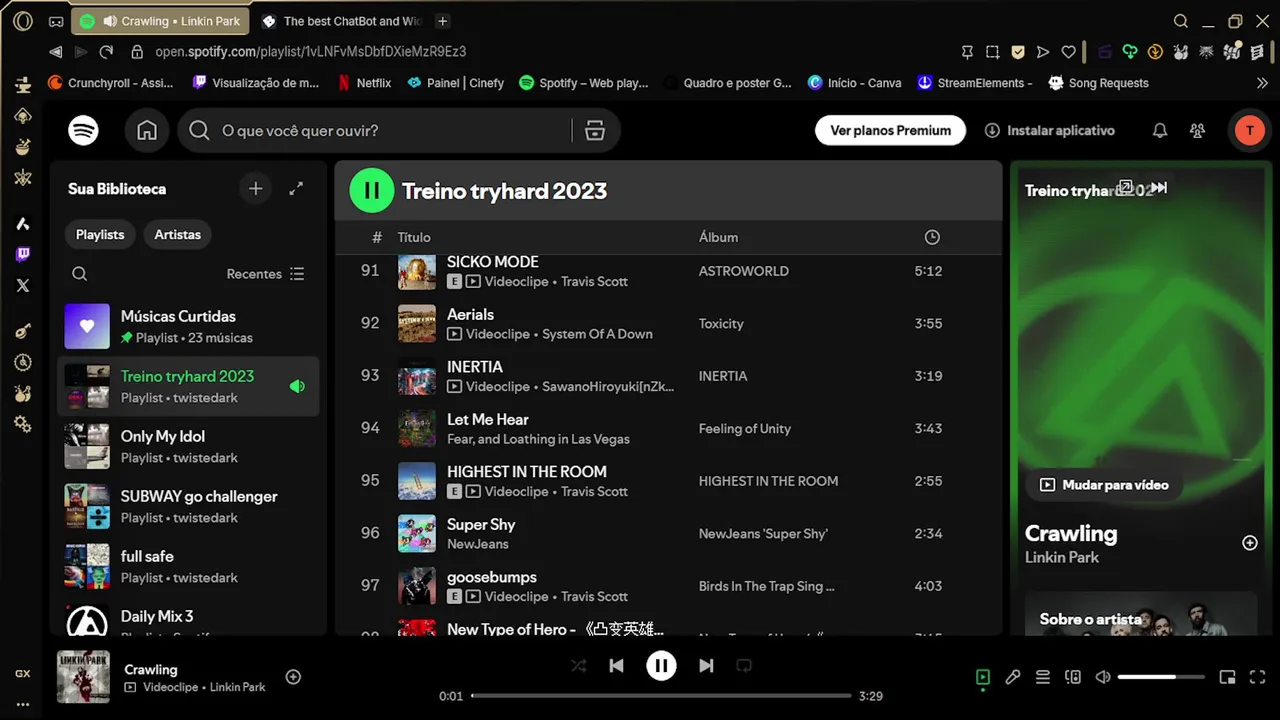Open the friend activity icon
The image size is (1280, 720).
click(1197, 131)
